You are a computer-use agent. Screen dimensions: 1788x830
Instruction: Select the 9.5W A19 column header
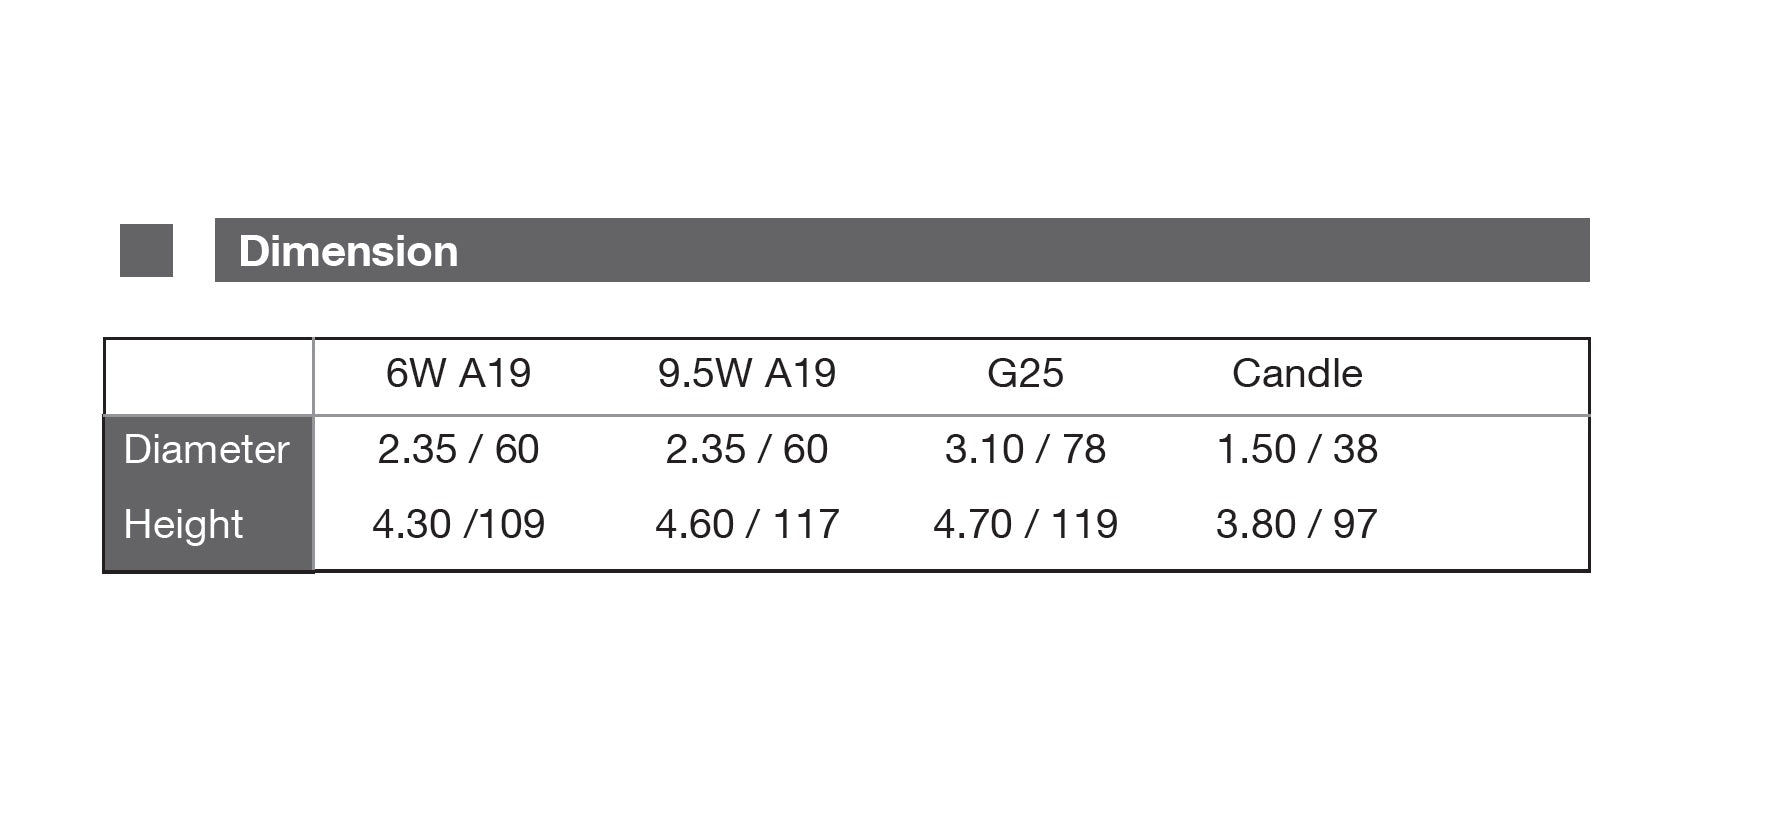746,374
